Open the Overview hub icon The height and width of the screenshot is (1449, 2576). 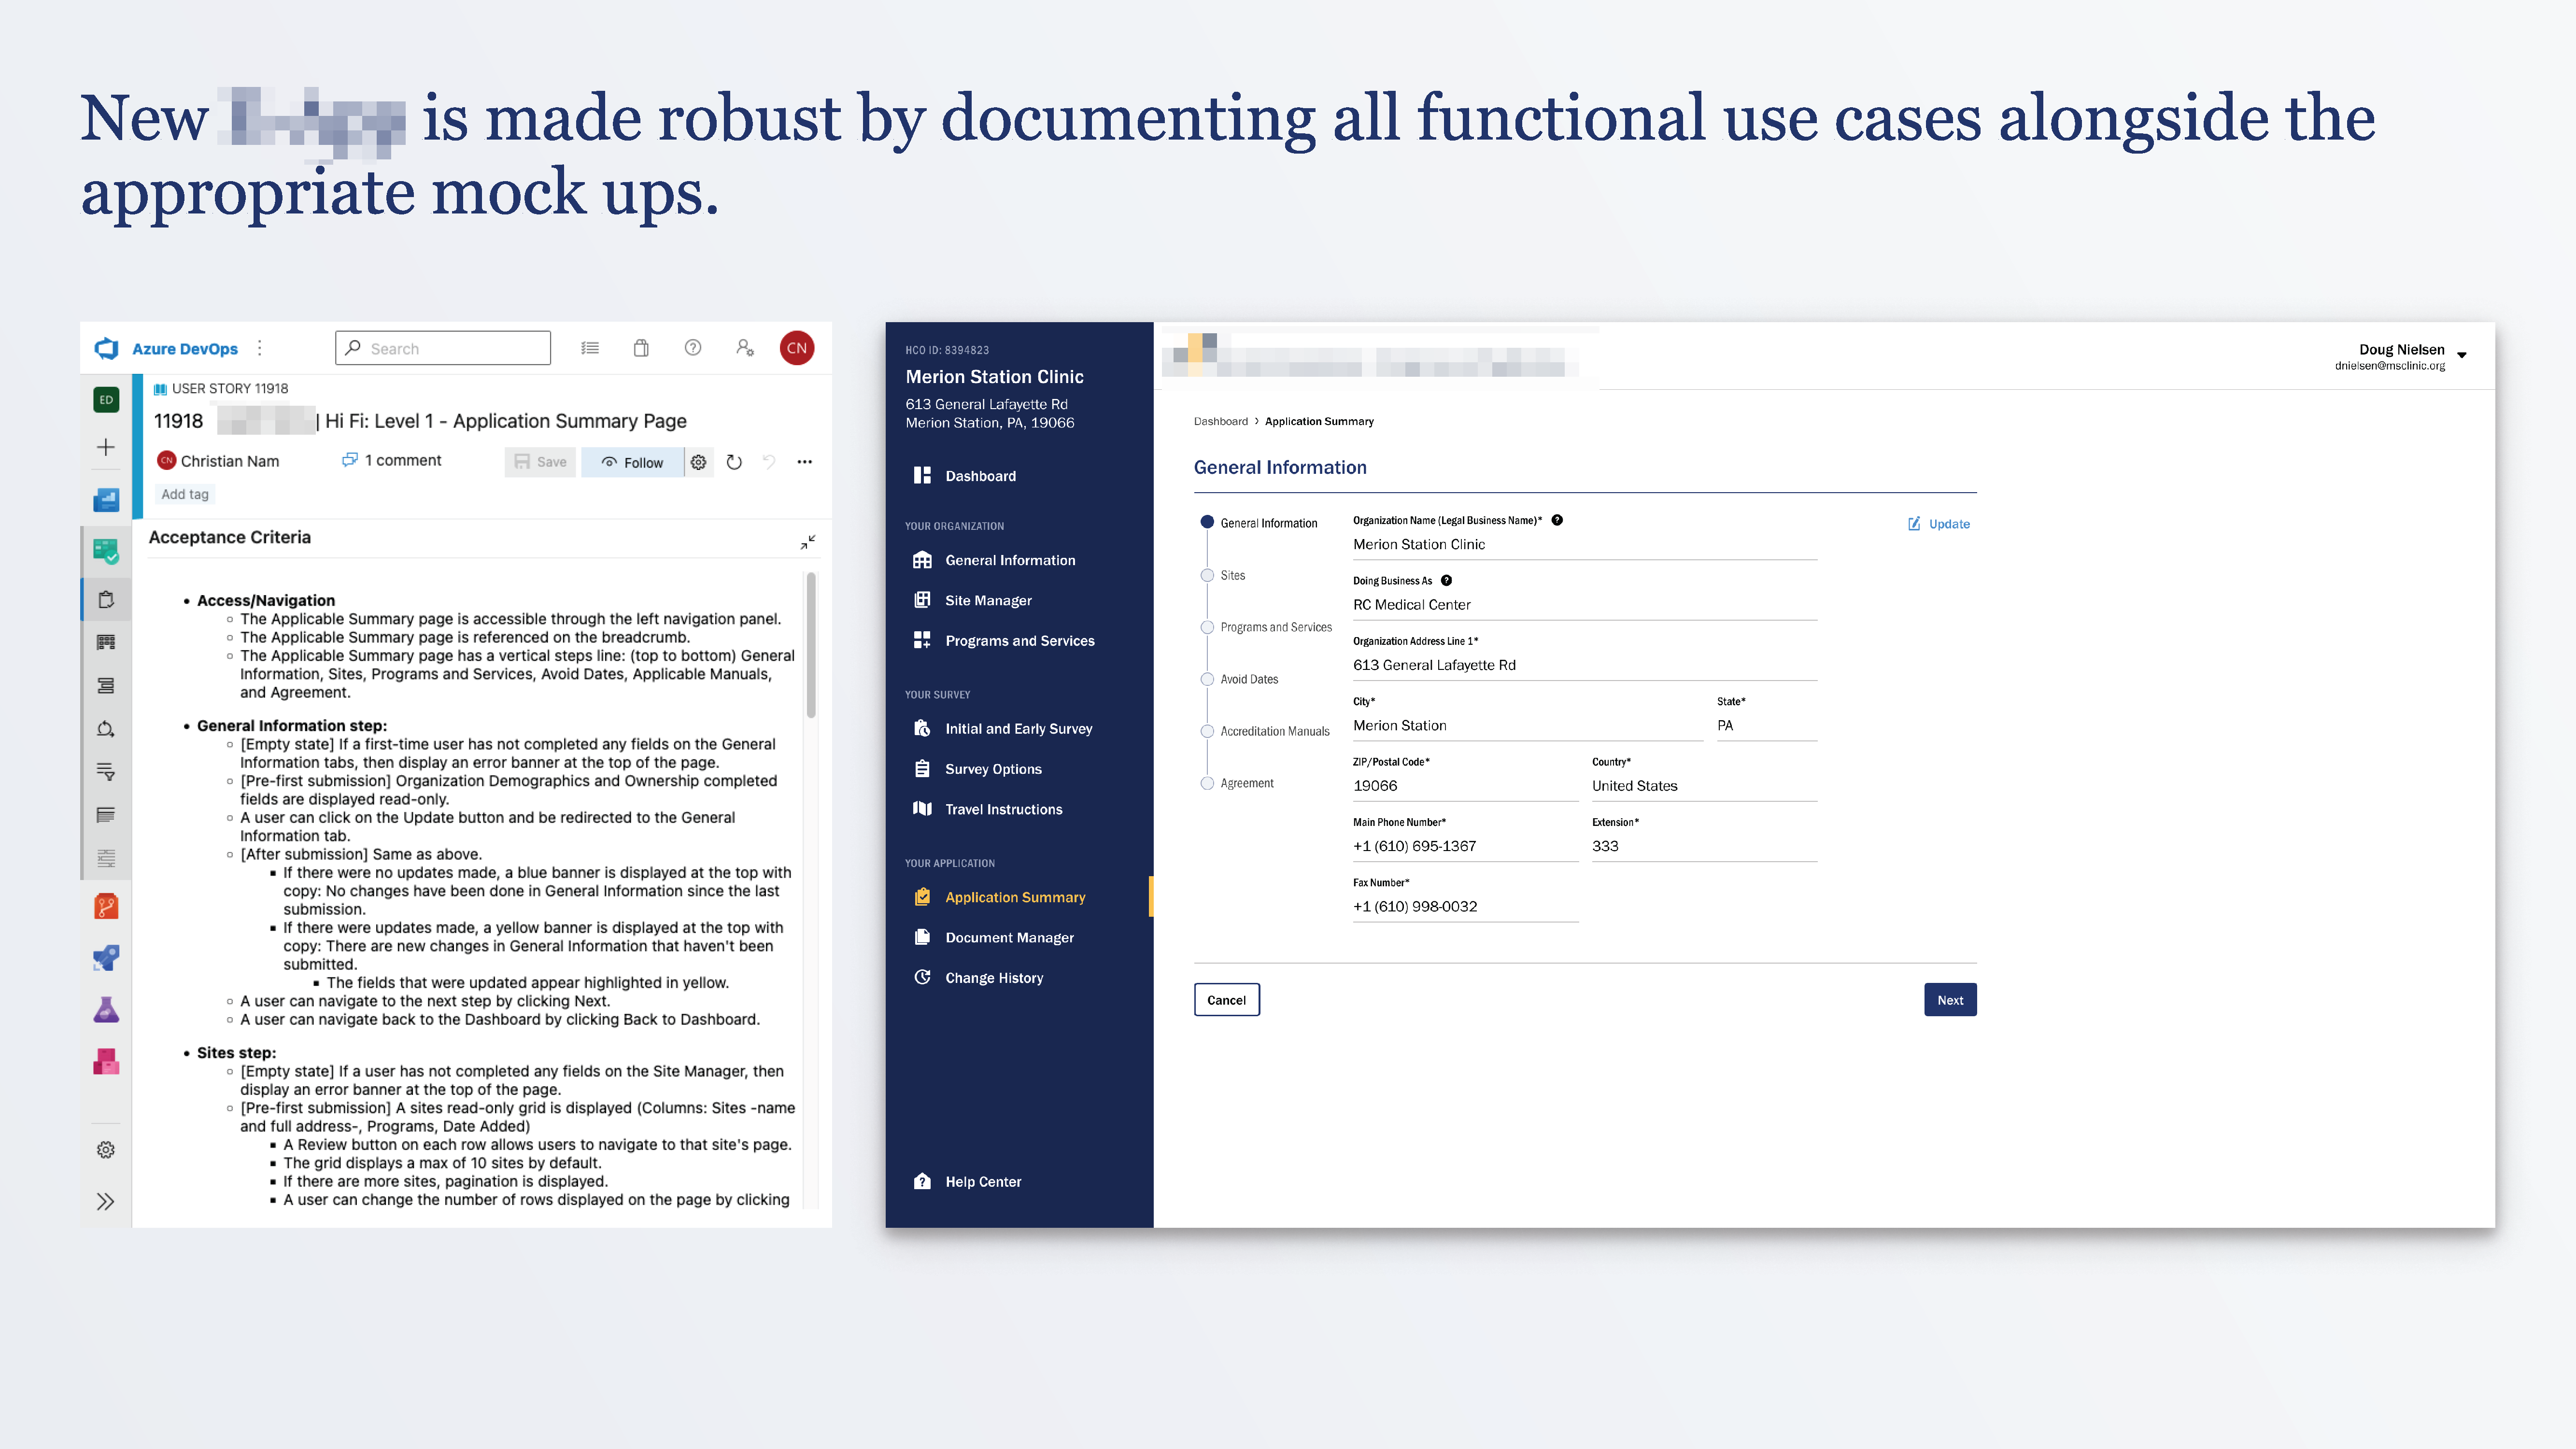106,499
